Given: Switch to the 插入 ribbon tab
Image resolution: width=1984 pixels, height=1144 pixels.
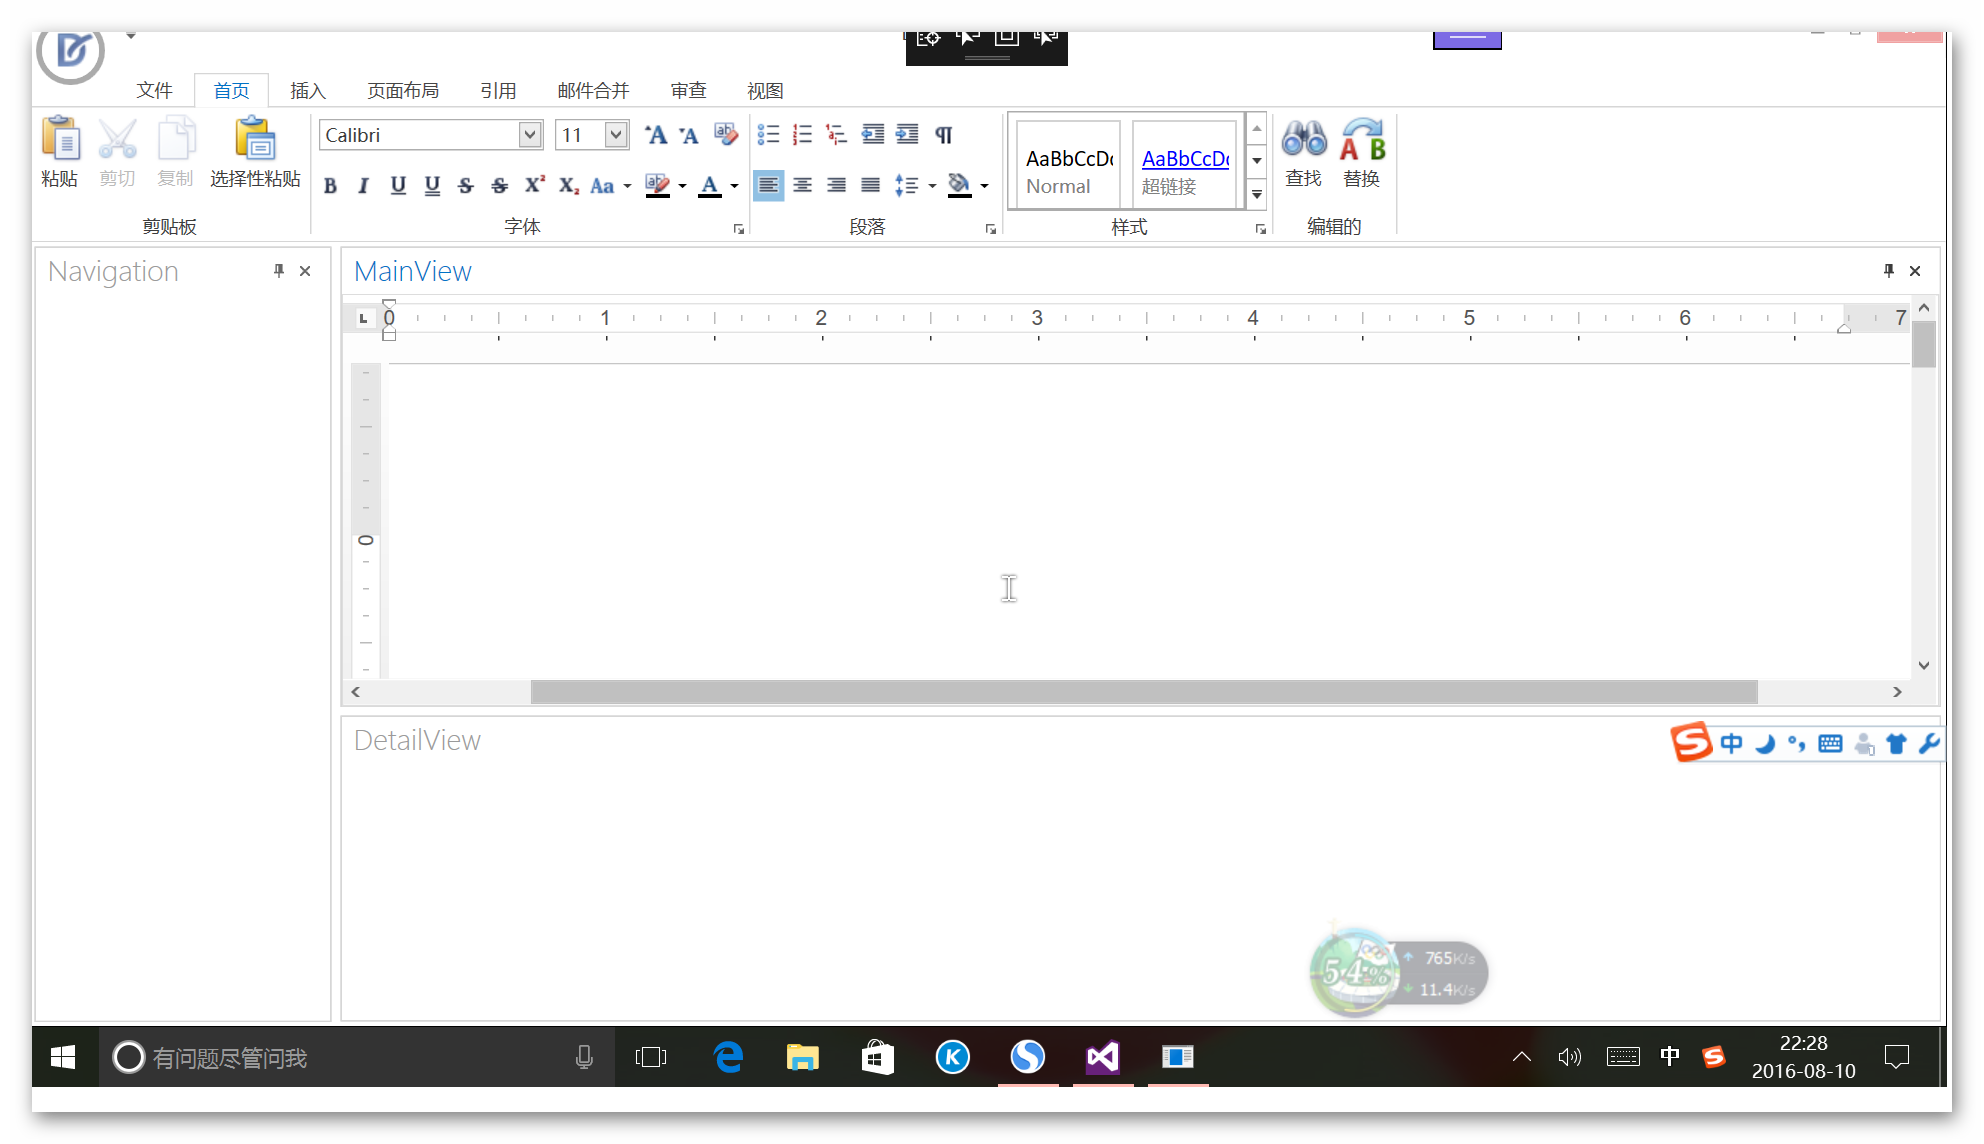Looking at the screenshot, I should [308, 90].
